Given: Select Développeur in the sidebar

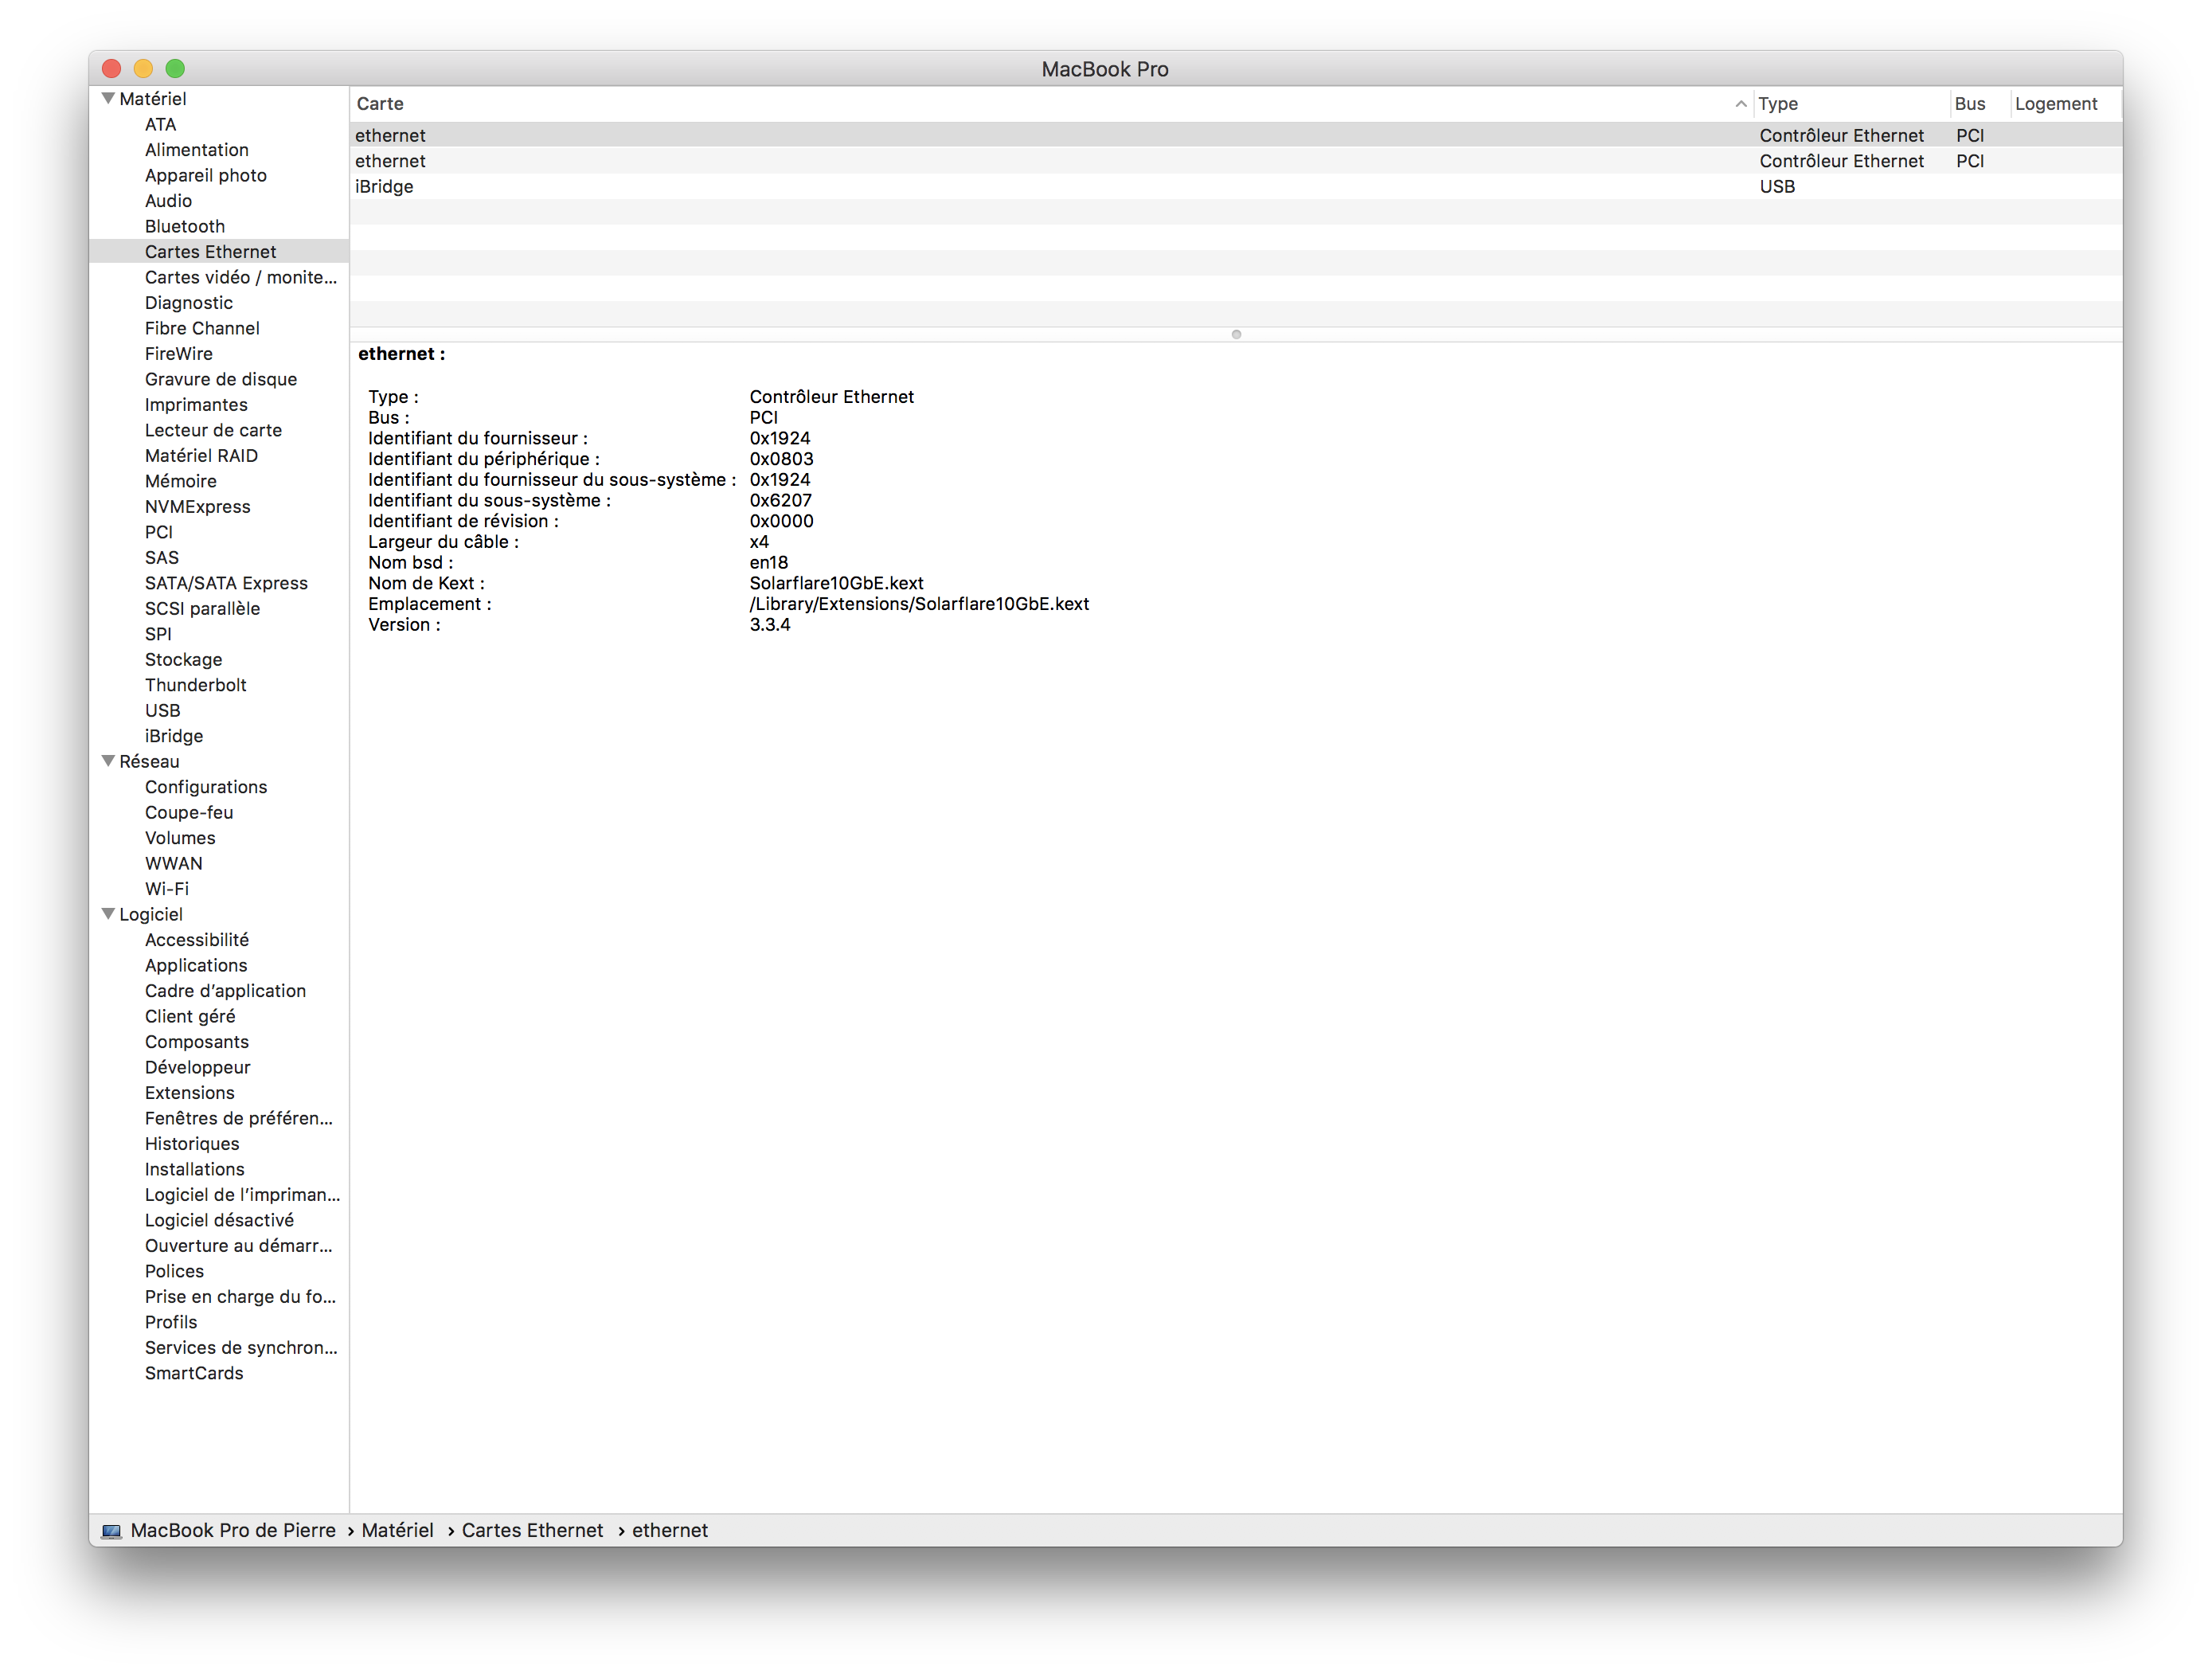Looking at the screenshot, I should (197, 1068).
